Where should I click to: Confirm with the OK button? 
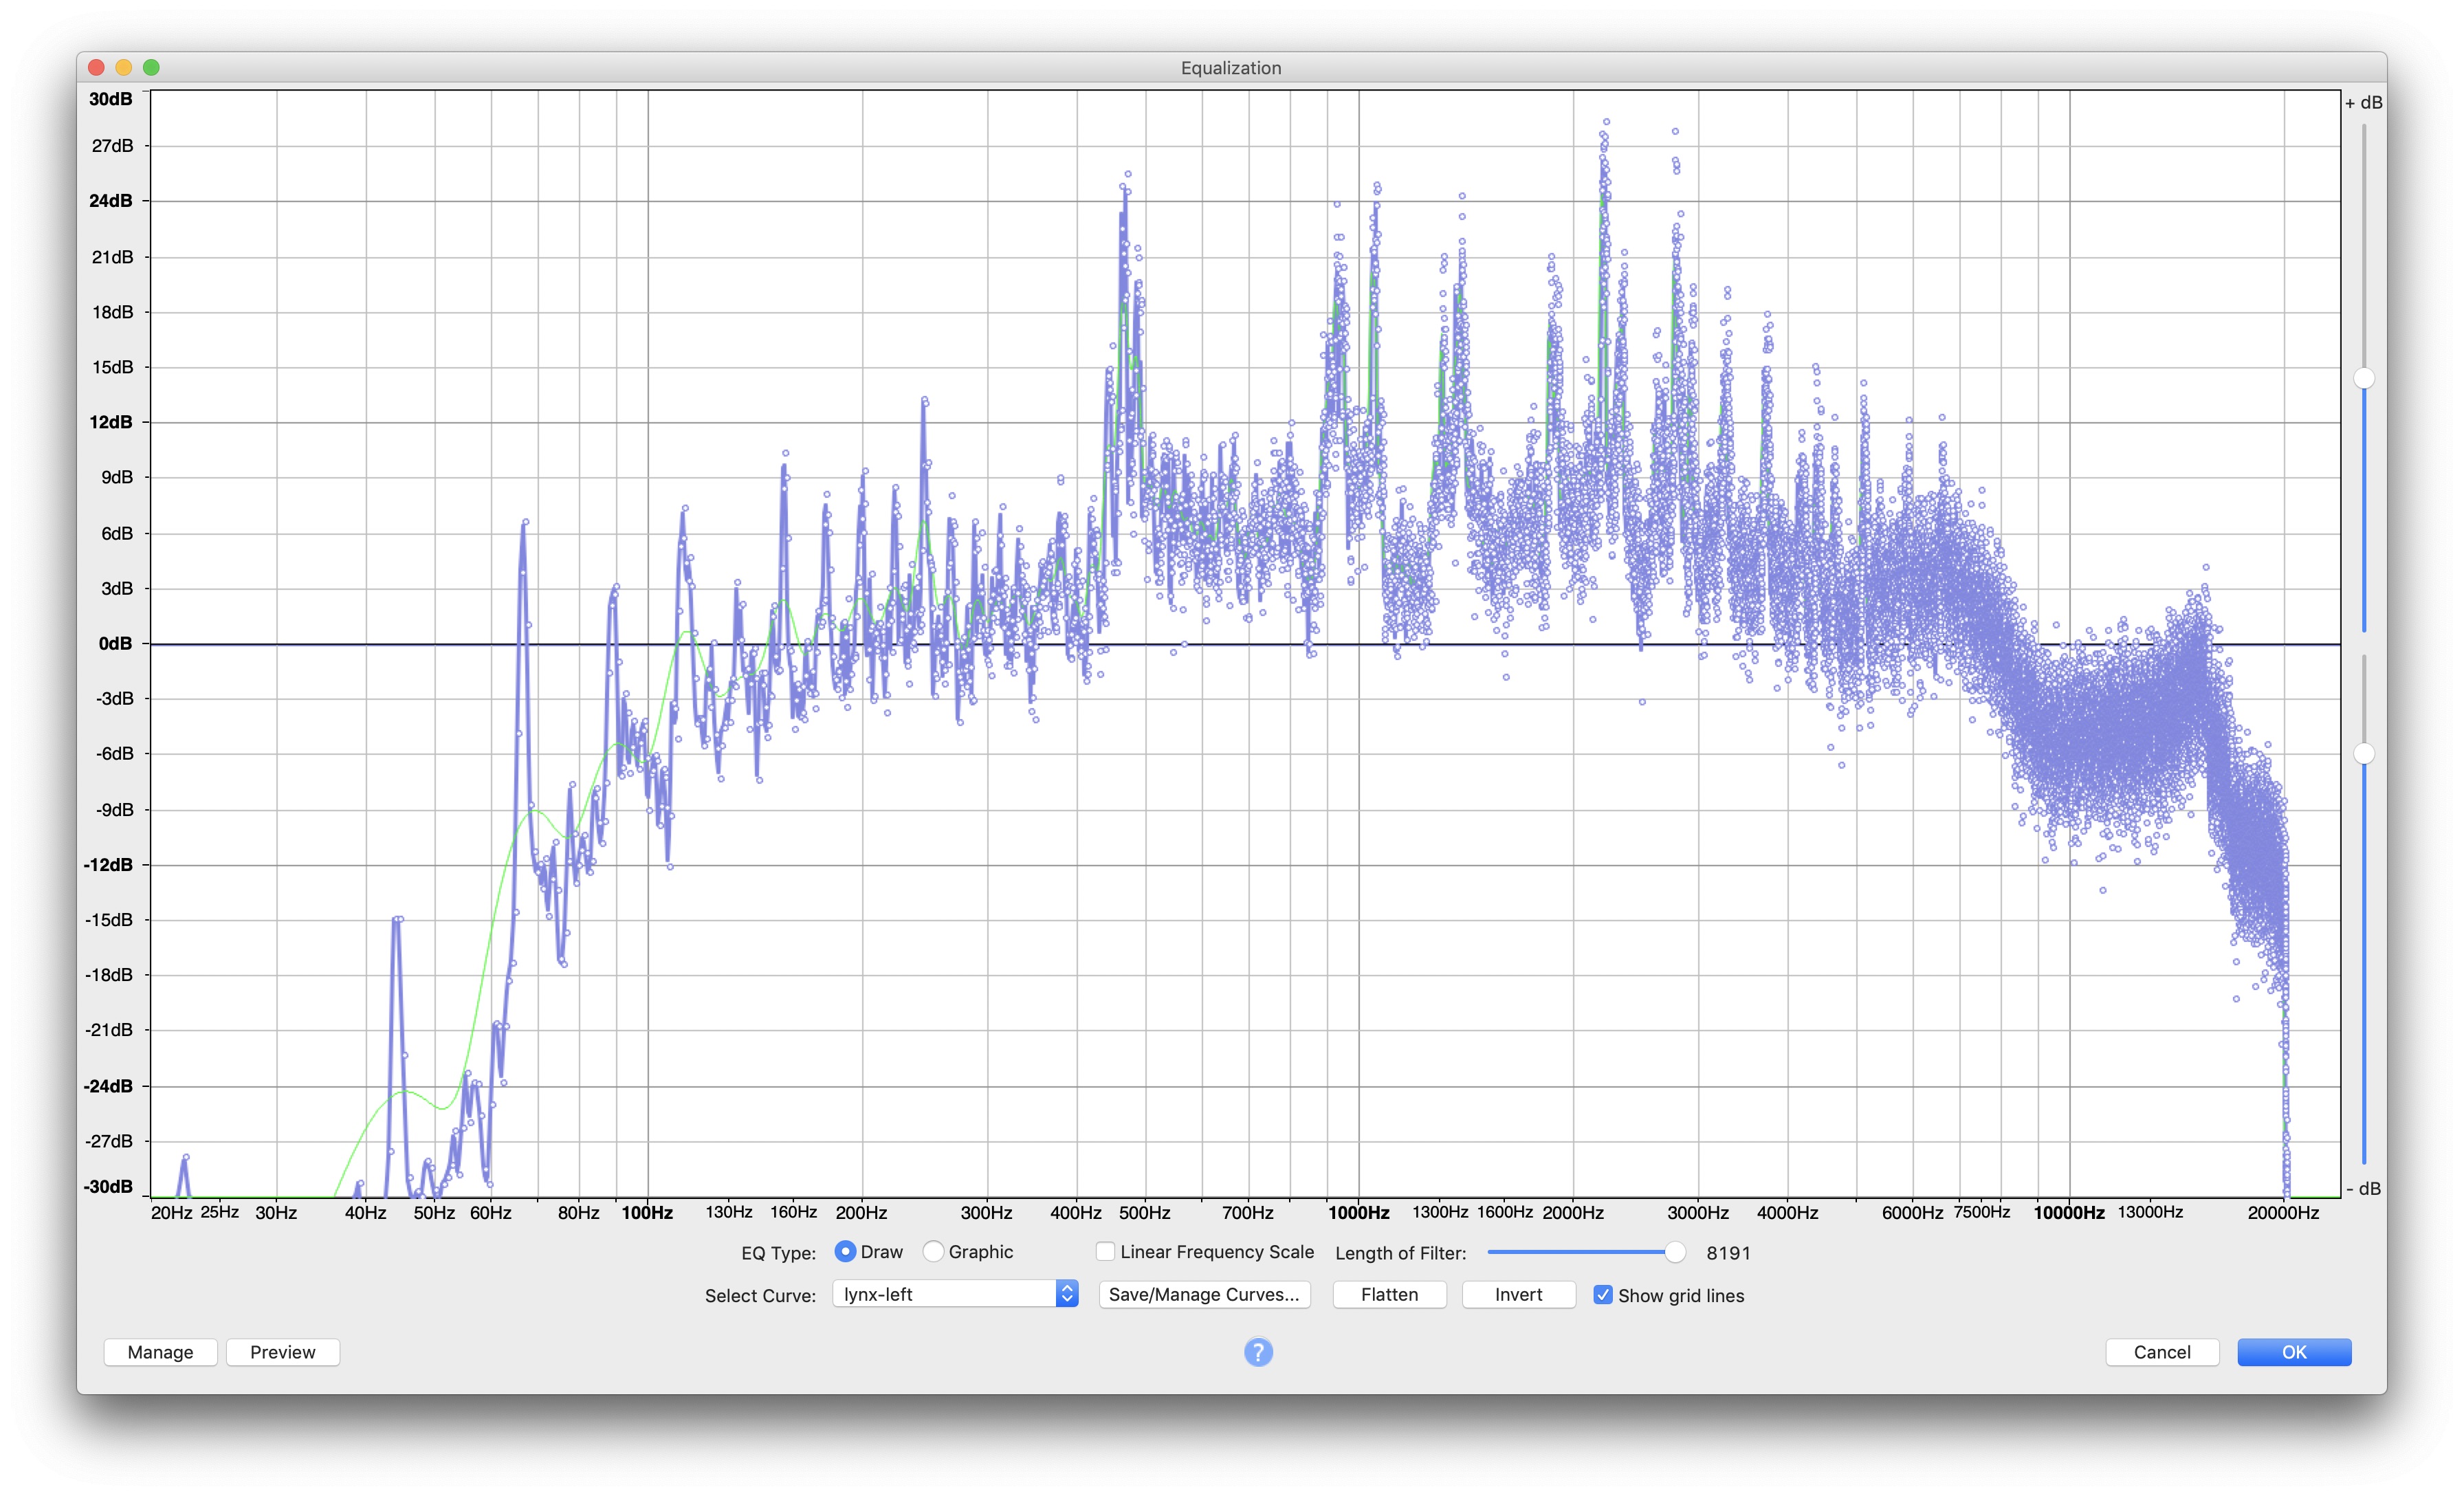[2294, 1352]
